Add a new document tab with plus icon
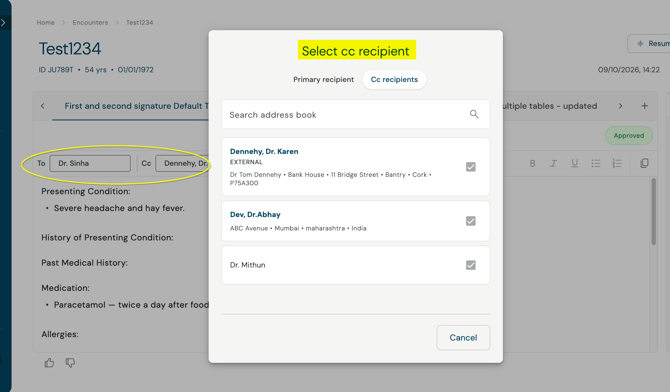Image resolution: width=670 pixels, height=392 pixels. pyautogui.click(x=644, y=106)
